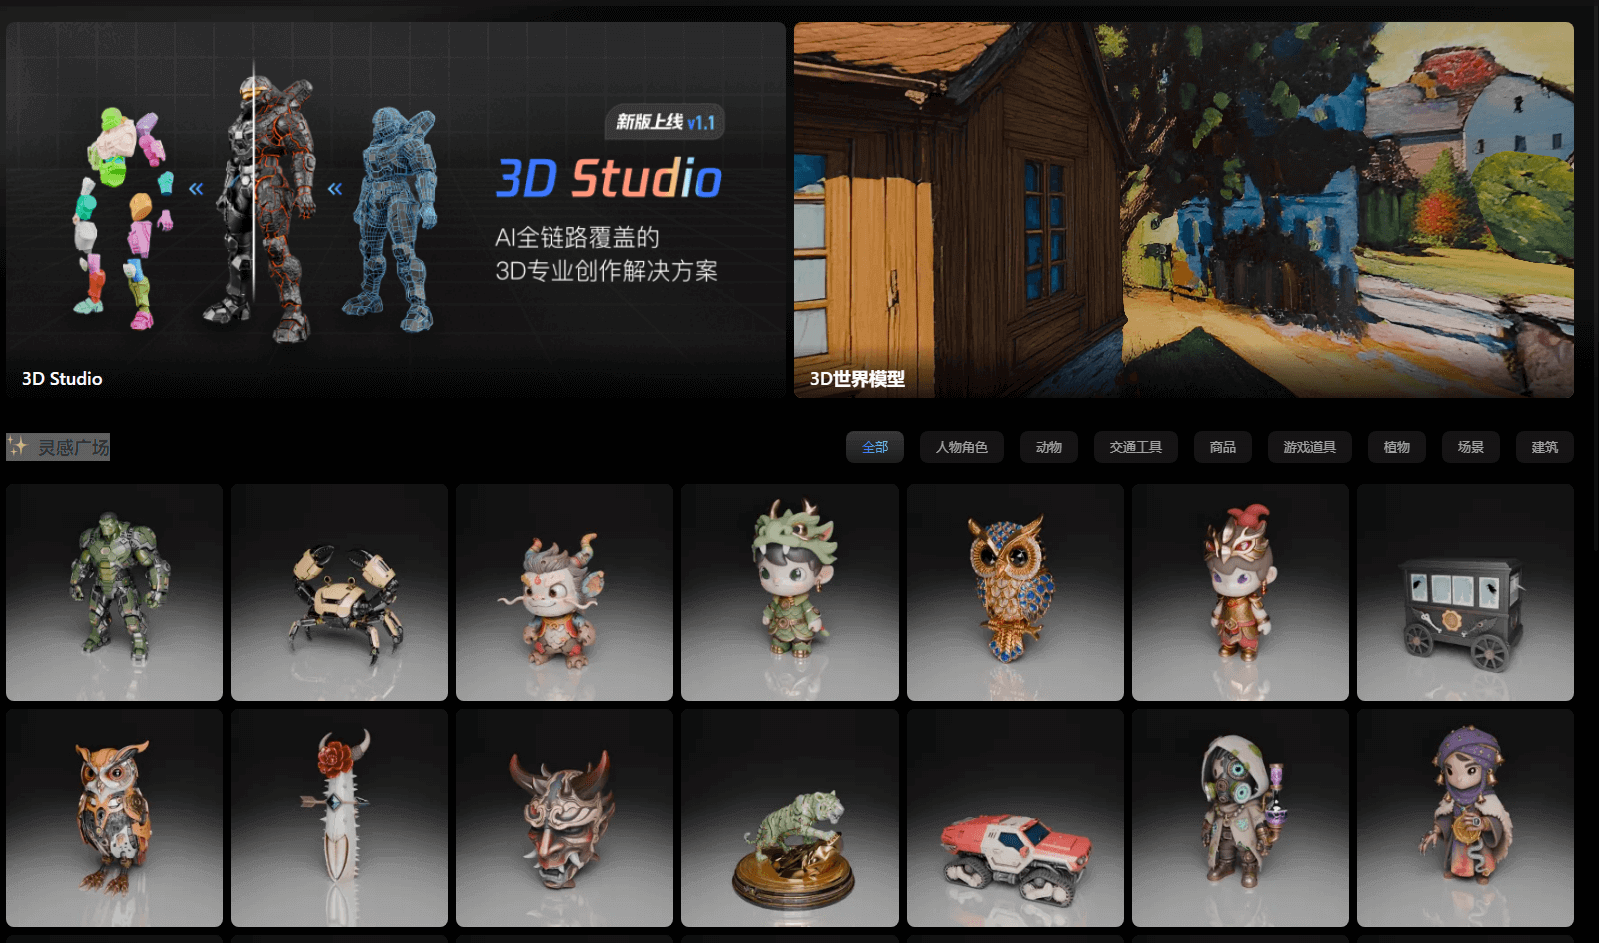
Task: Open the hooded gas-mask character model
Action: (x=1240, y=818)
